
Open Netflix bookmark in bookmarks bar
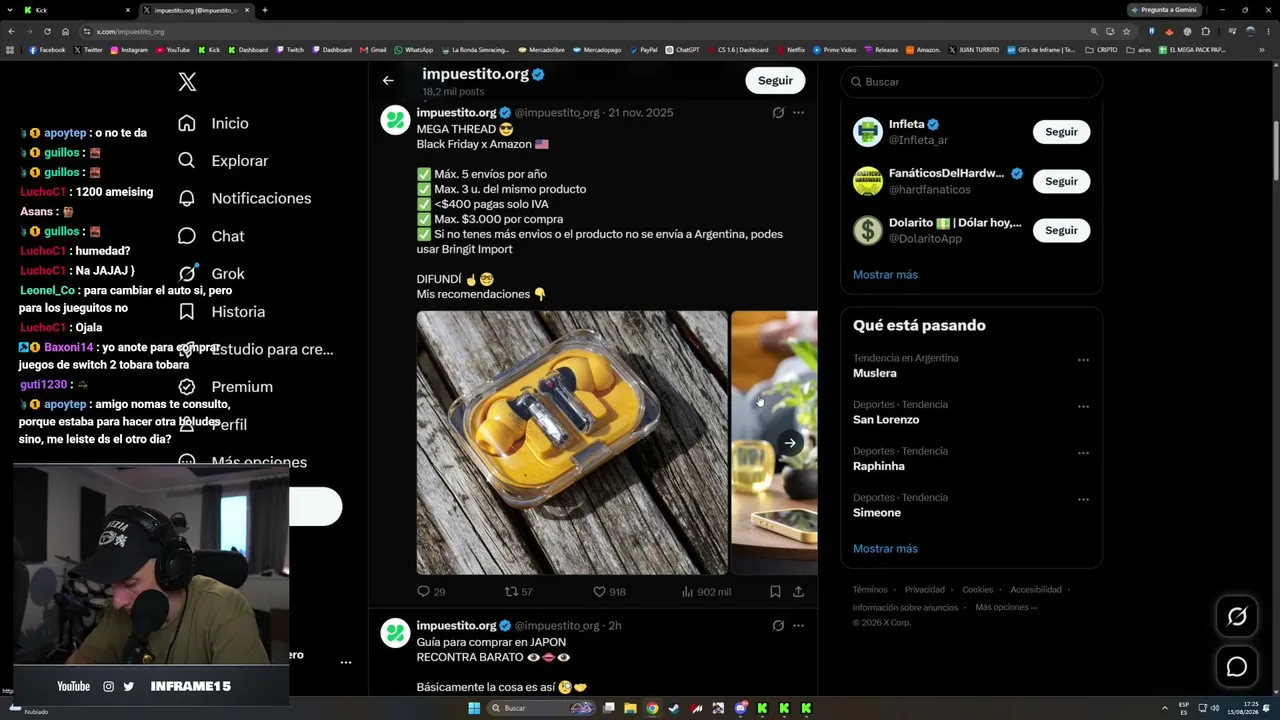(790, 50)
